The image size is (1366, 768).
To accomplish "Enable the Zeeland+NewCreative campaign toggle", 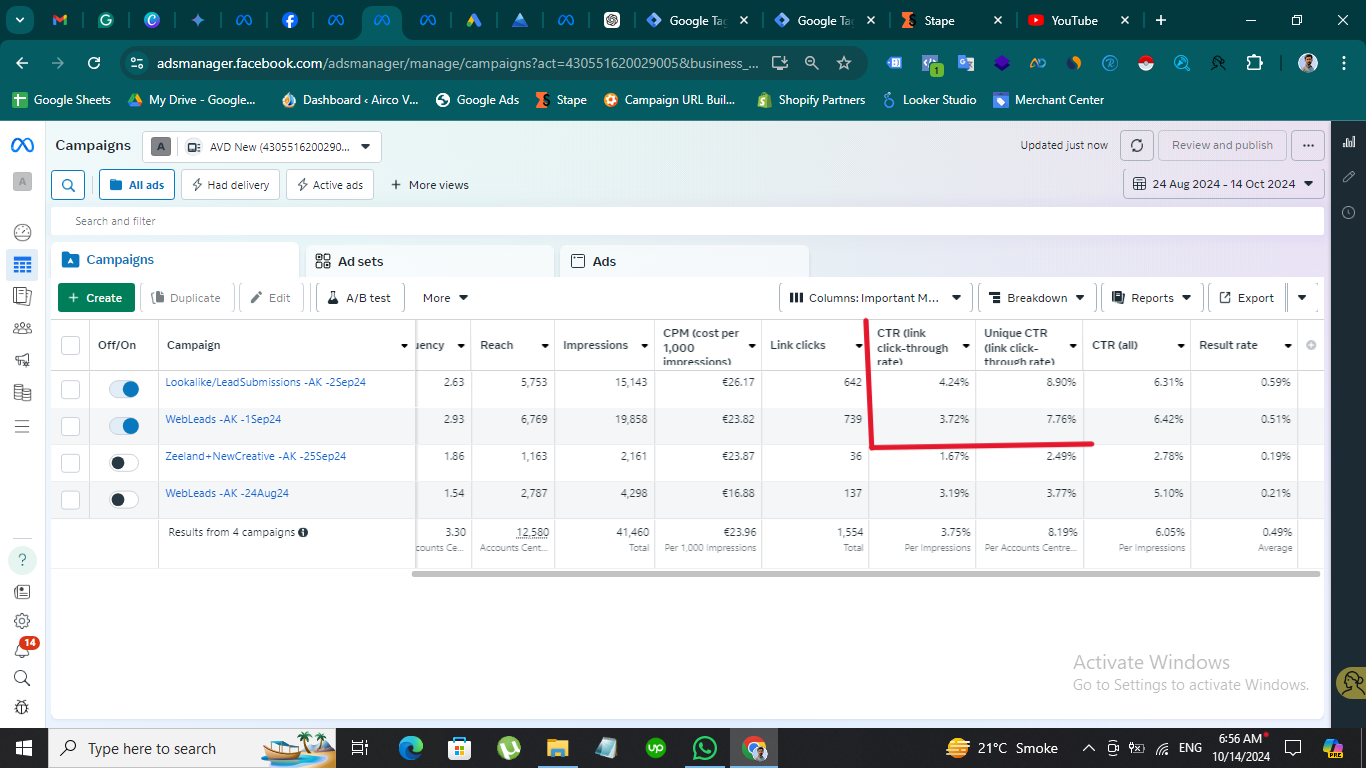I will pyautogui.click(x=124, y=463).
